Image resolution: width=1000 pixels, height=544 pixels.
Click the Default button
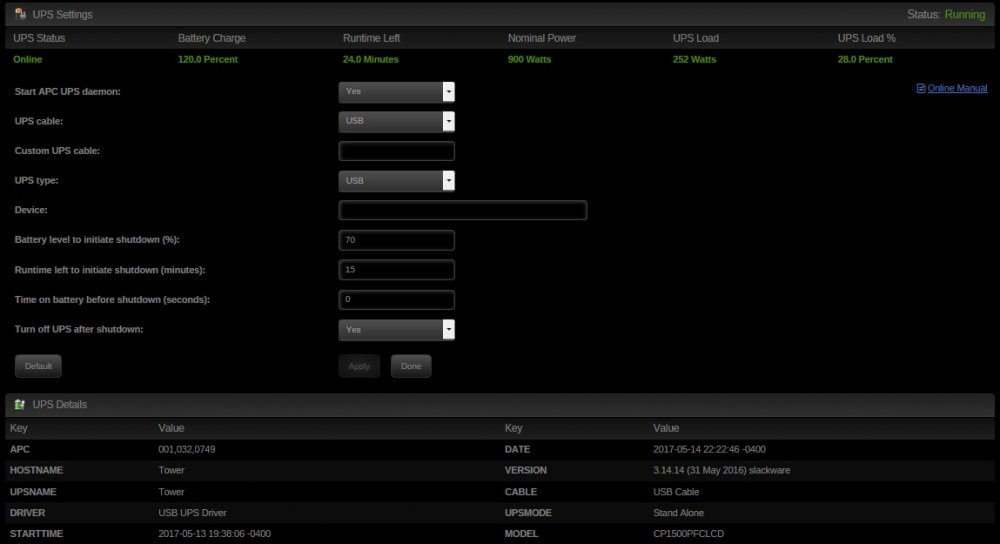38,366
